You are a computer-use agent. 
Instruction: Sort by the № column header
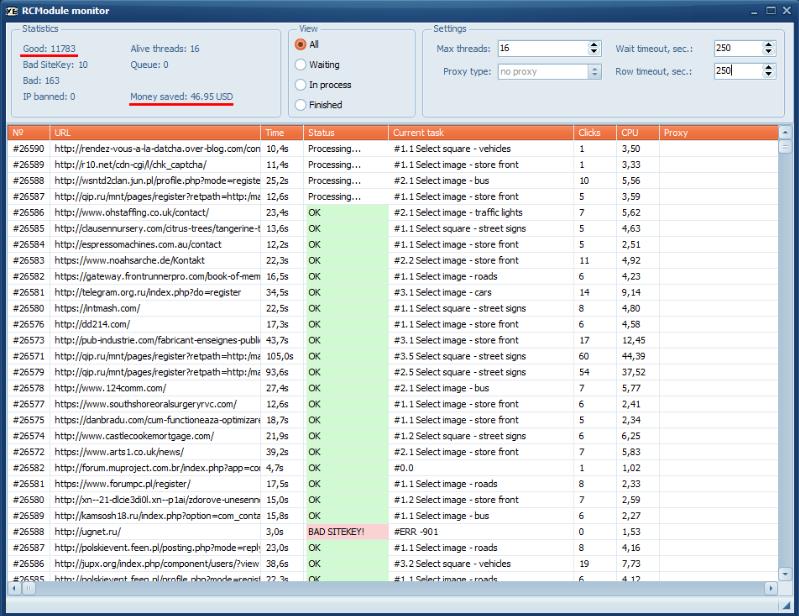pyautogui.click(x=29, y=132)
